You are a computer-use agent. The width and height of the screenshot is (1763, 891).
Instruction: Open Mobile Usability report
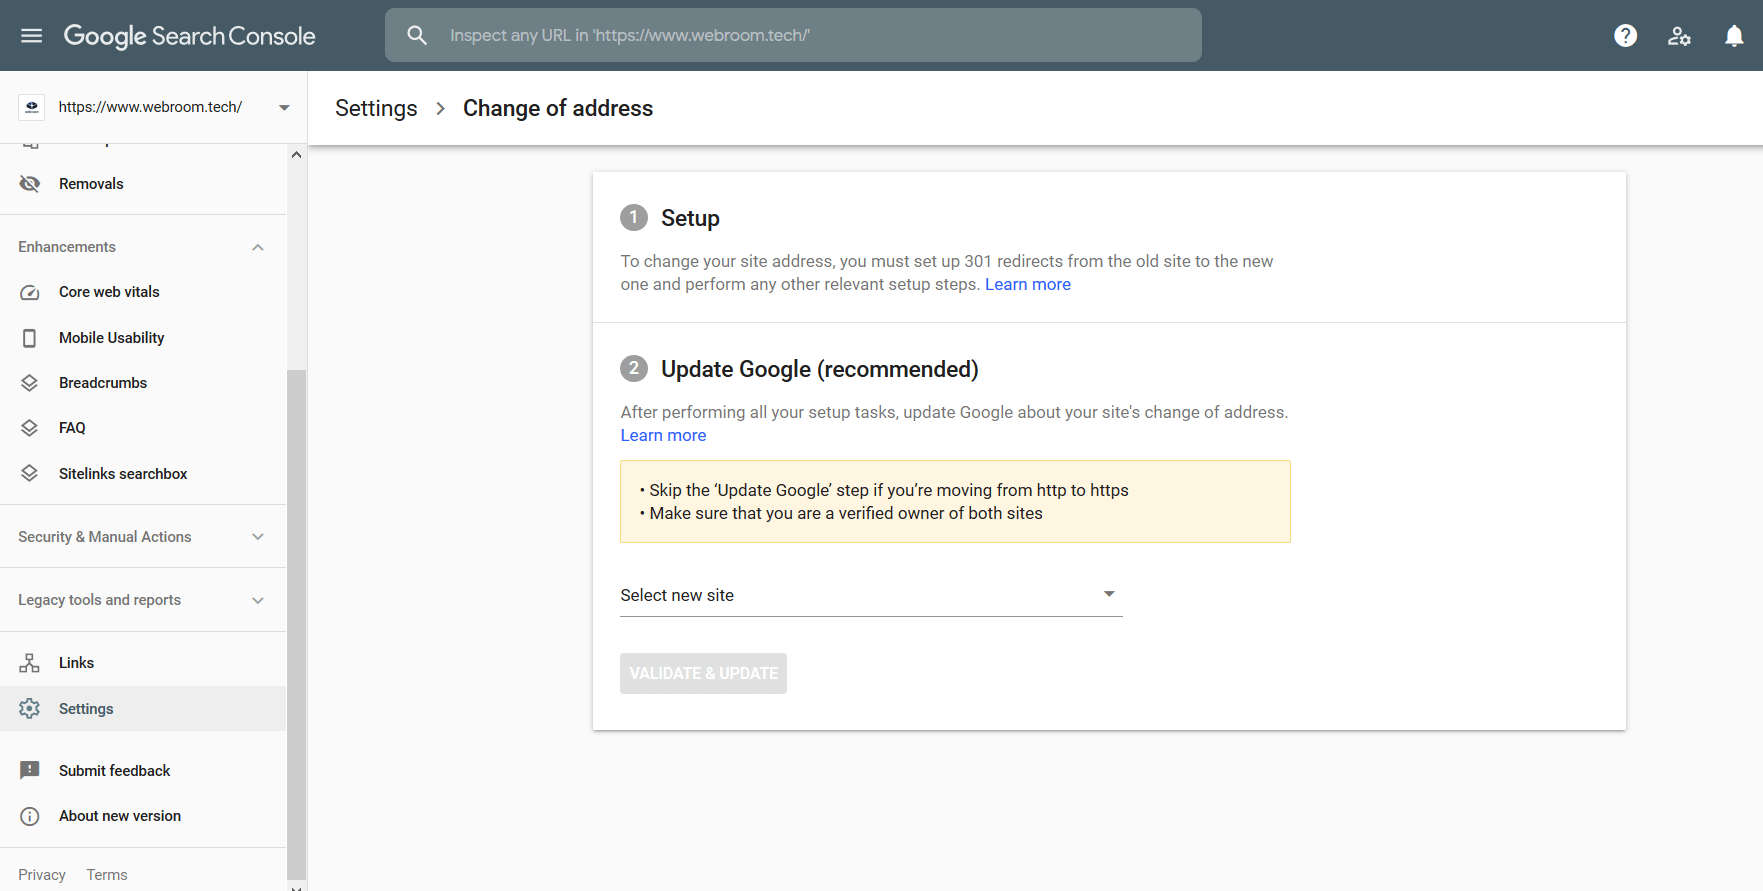[111, 338]
